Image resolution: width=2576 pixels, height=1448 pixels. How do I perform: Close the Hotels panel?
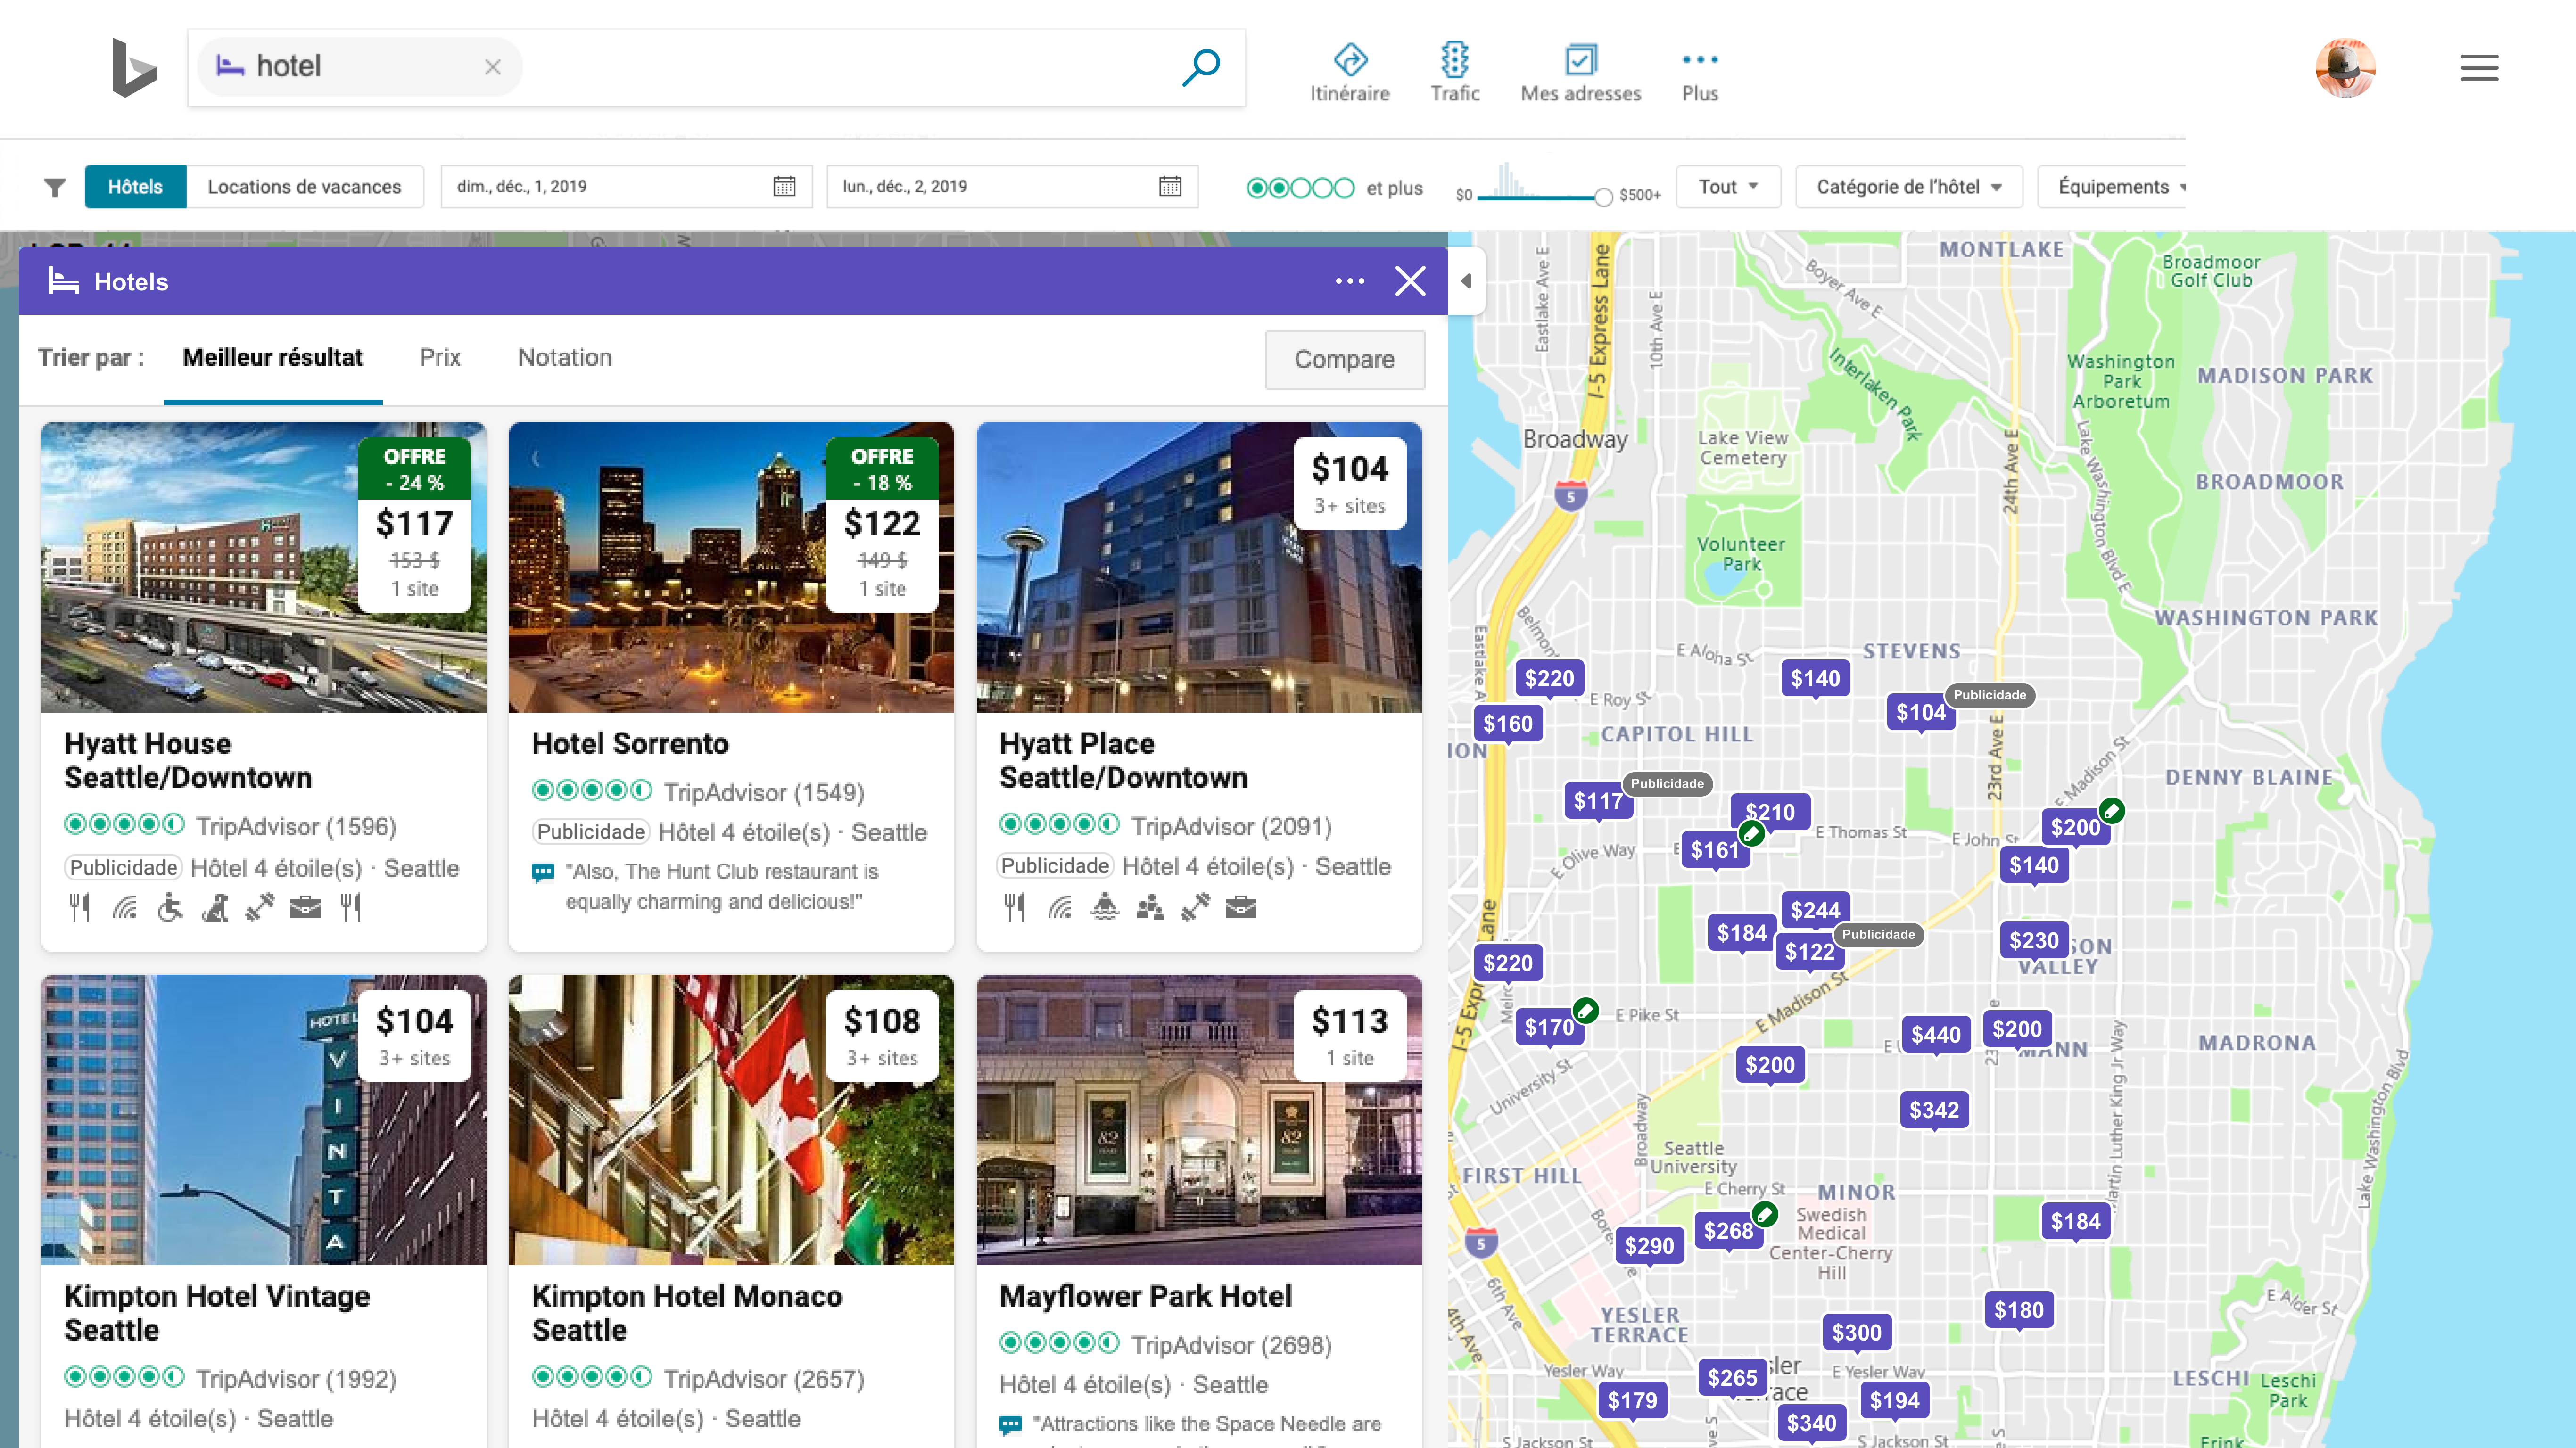point(1410,281)
